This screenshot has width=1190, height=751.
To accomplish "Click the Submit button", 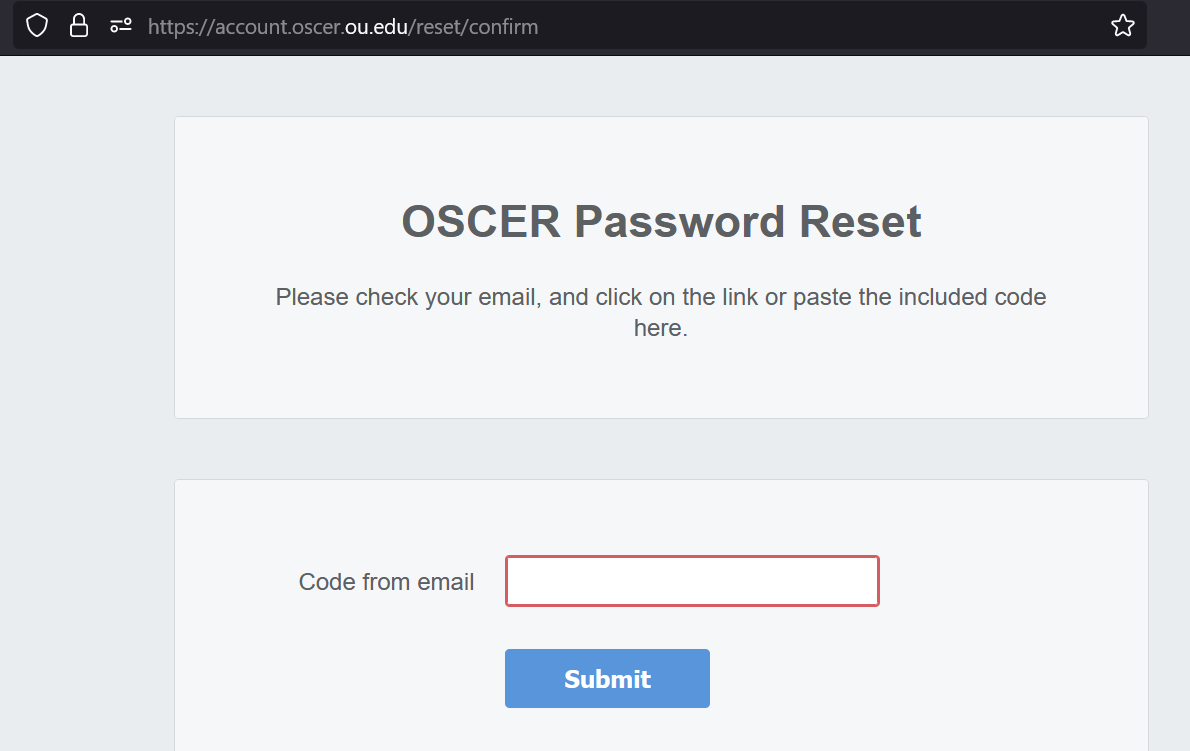I will coord(607,678).
